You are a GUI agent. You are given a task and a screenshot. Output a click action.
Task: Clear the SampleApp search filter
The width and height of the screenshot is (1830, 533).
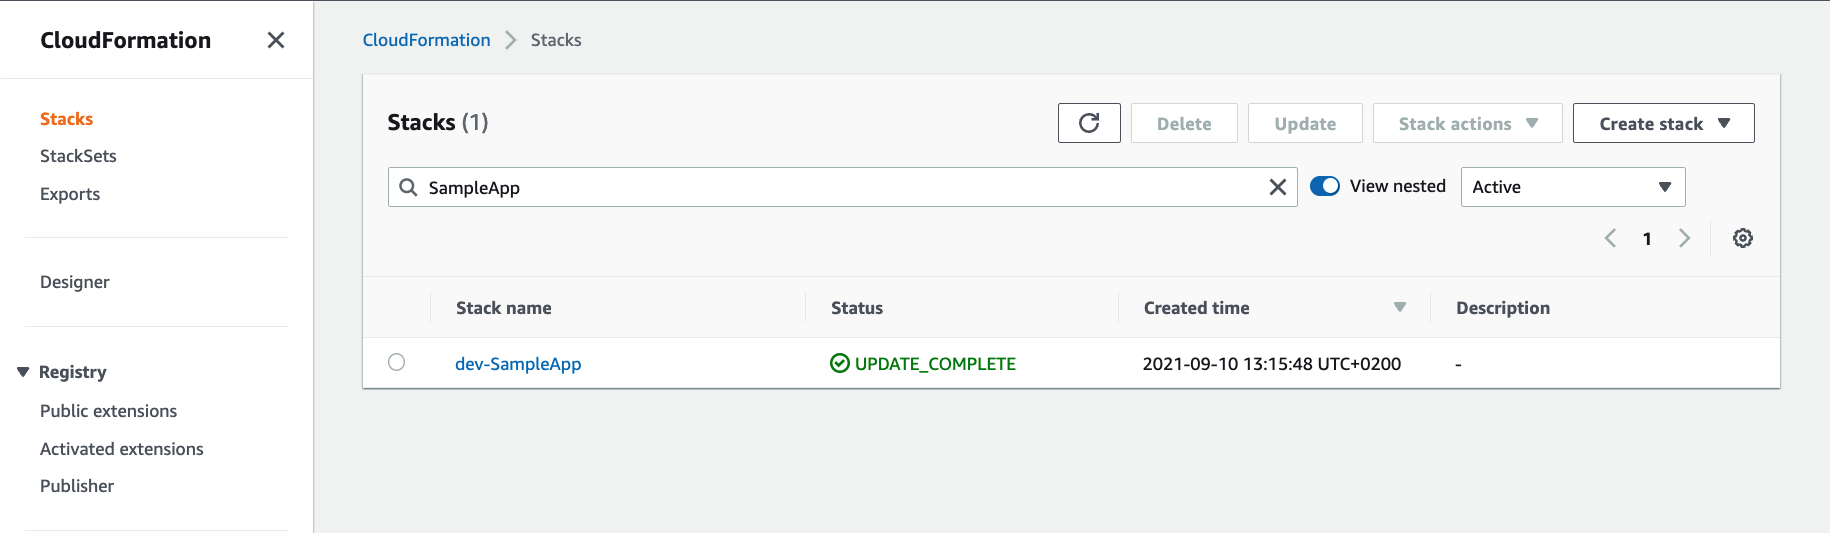[x=1277, y=187]
